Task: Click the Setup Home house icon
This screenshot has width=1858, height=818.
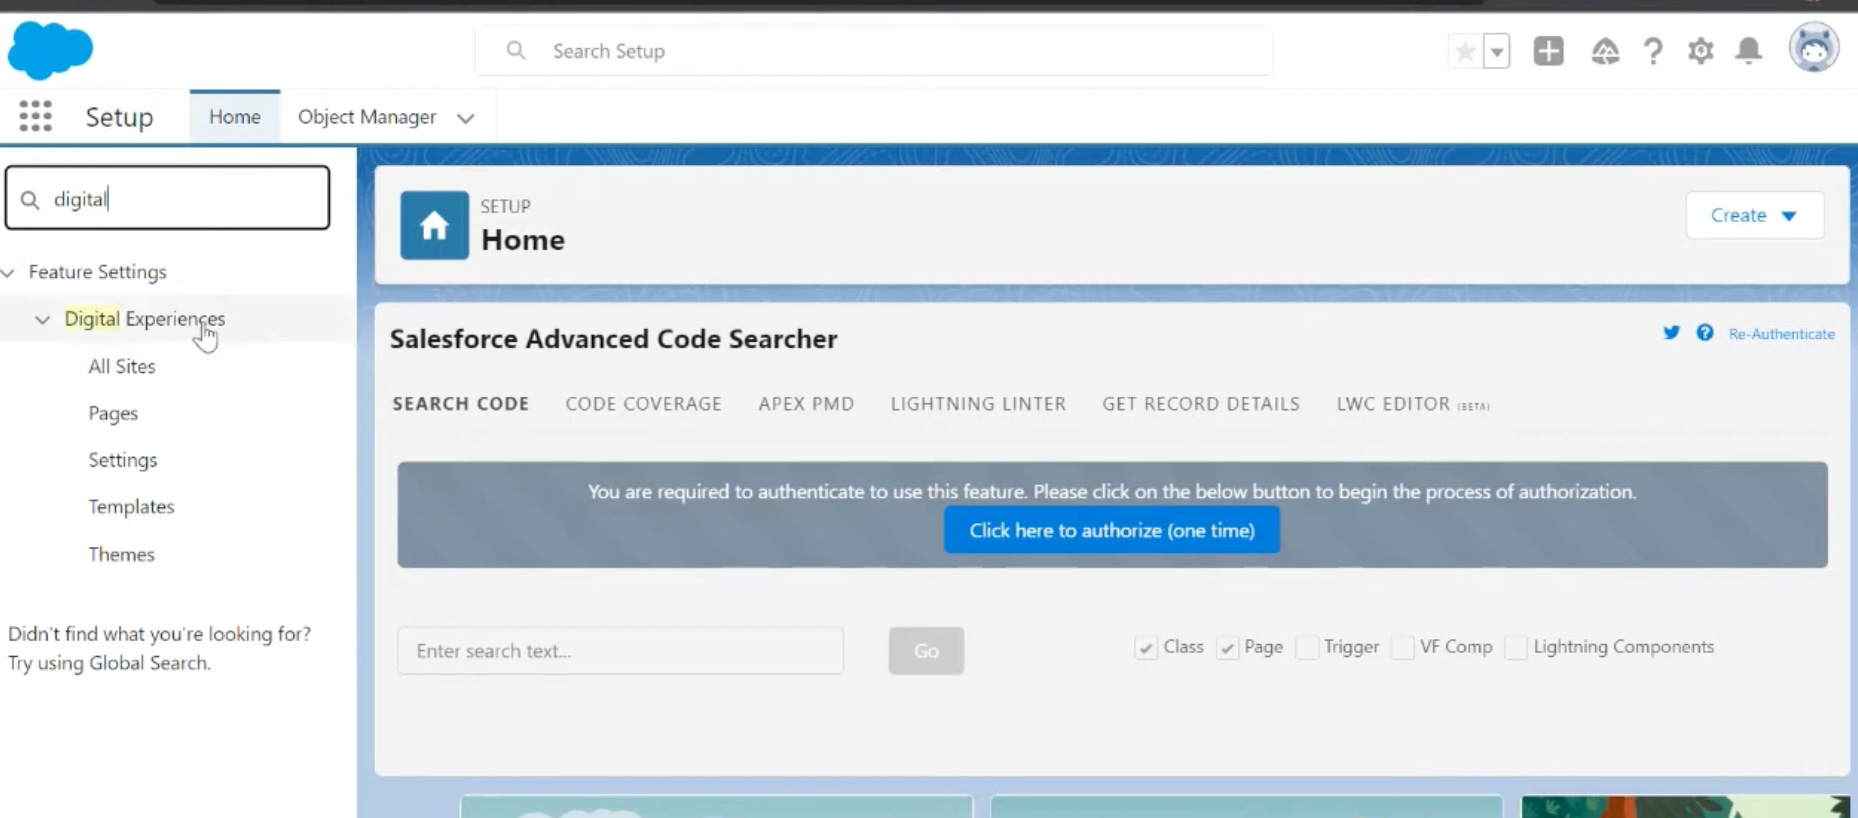Action: (434, 226)
